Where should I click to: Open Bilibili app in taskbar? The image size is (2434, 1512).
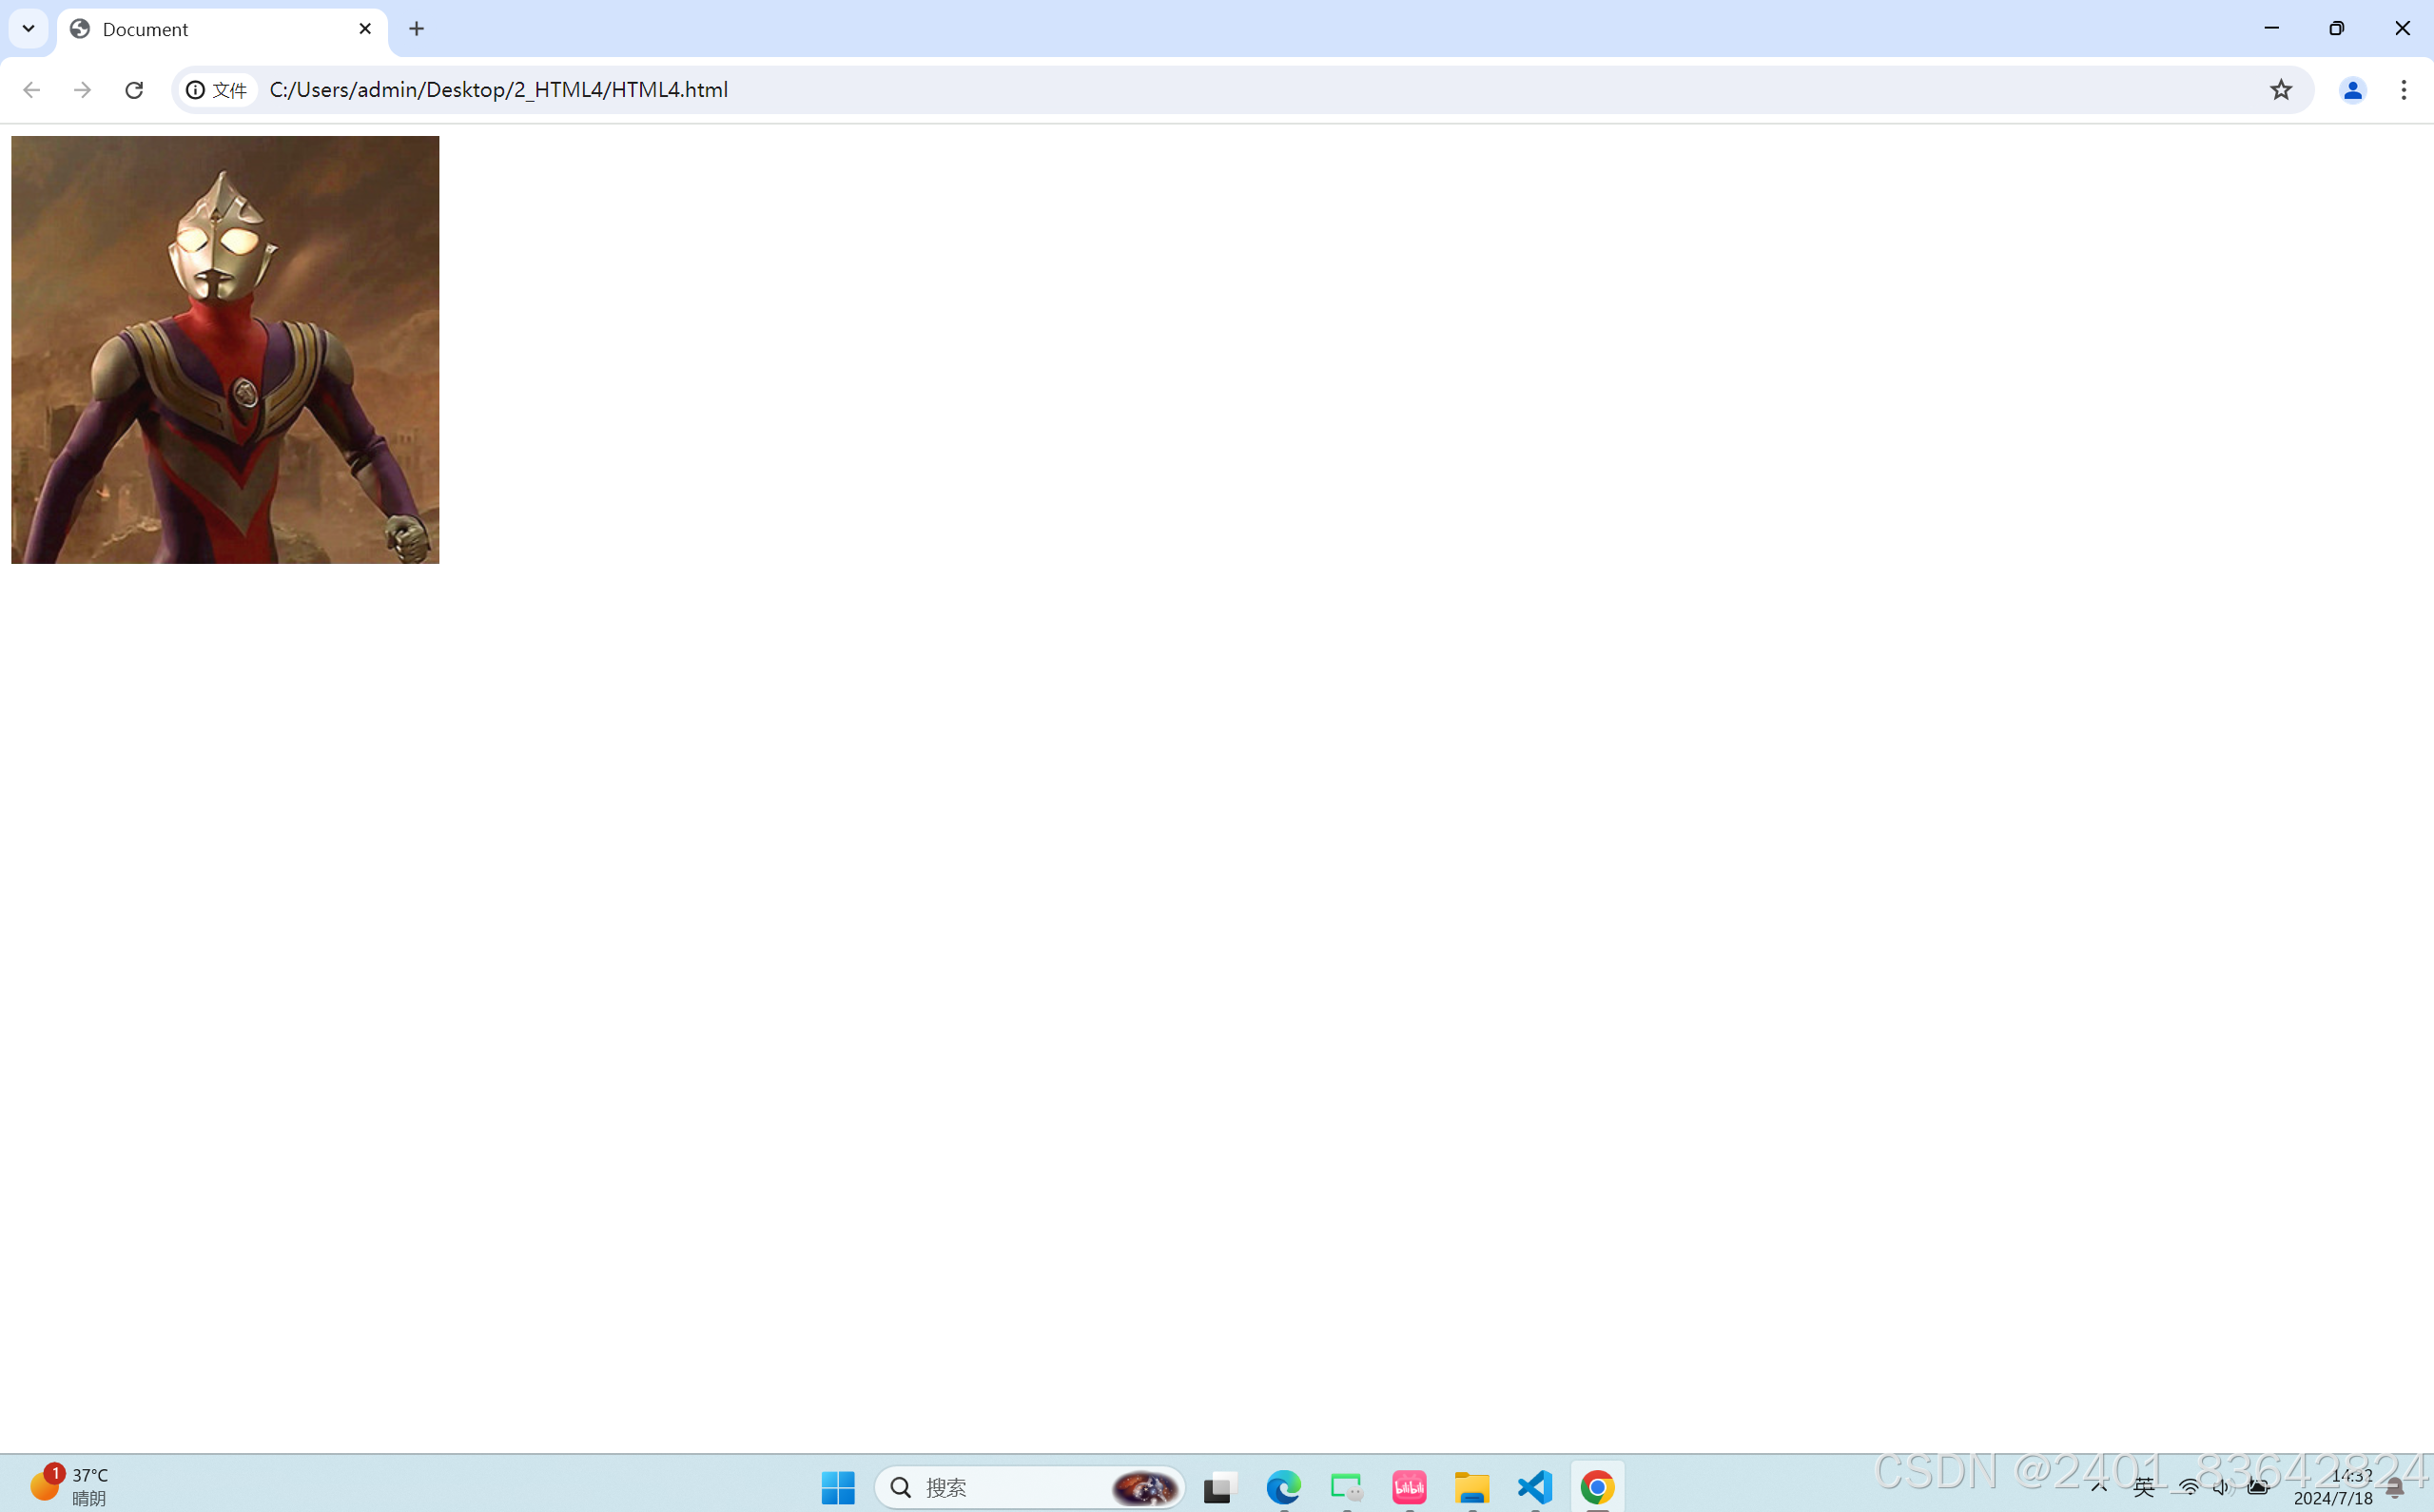(1409, 1487)
